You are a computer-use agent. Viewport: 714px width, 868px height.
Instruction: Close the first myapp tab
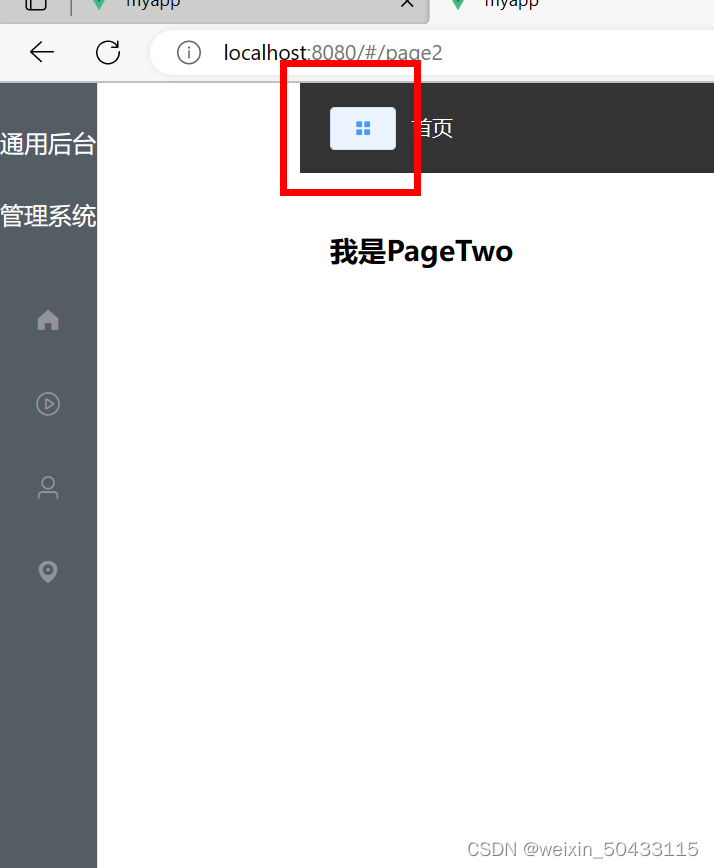click(x=407, y=3)
